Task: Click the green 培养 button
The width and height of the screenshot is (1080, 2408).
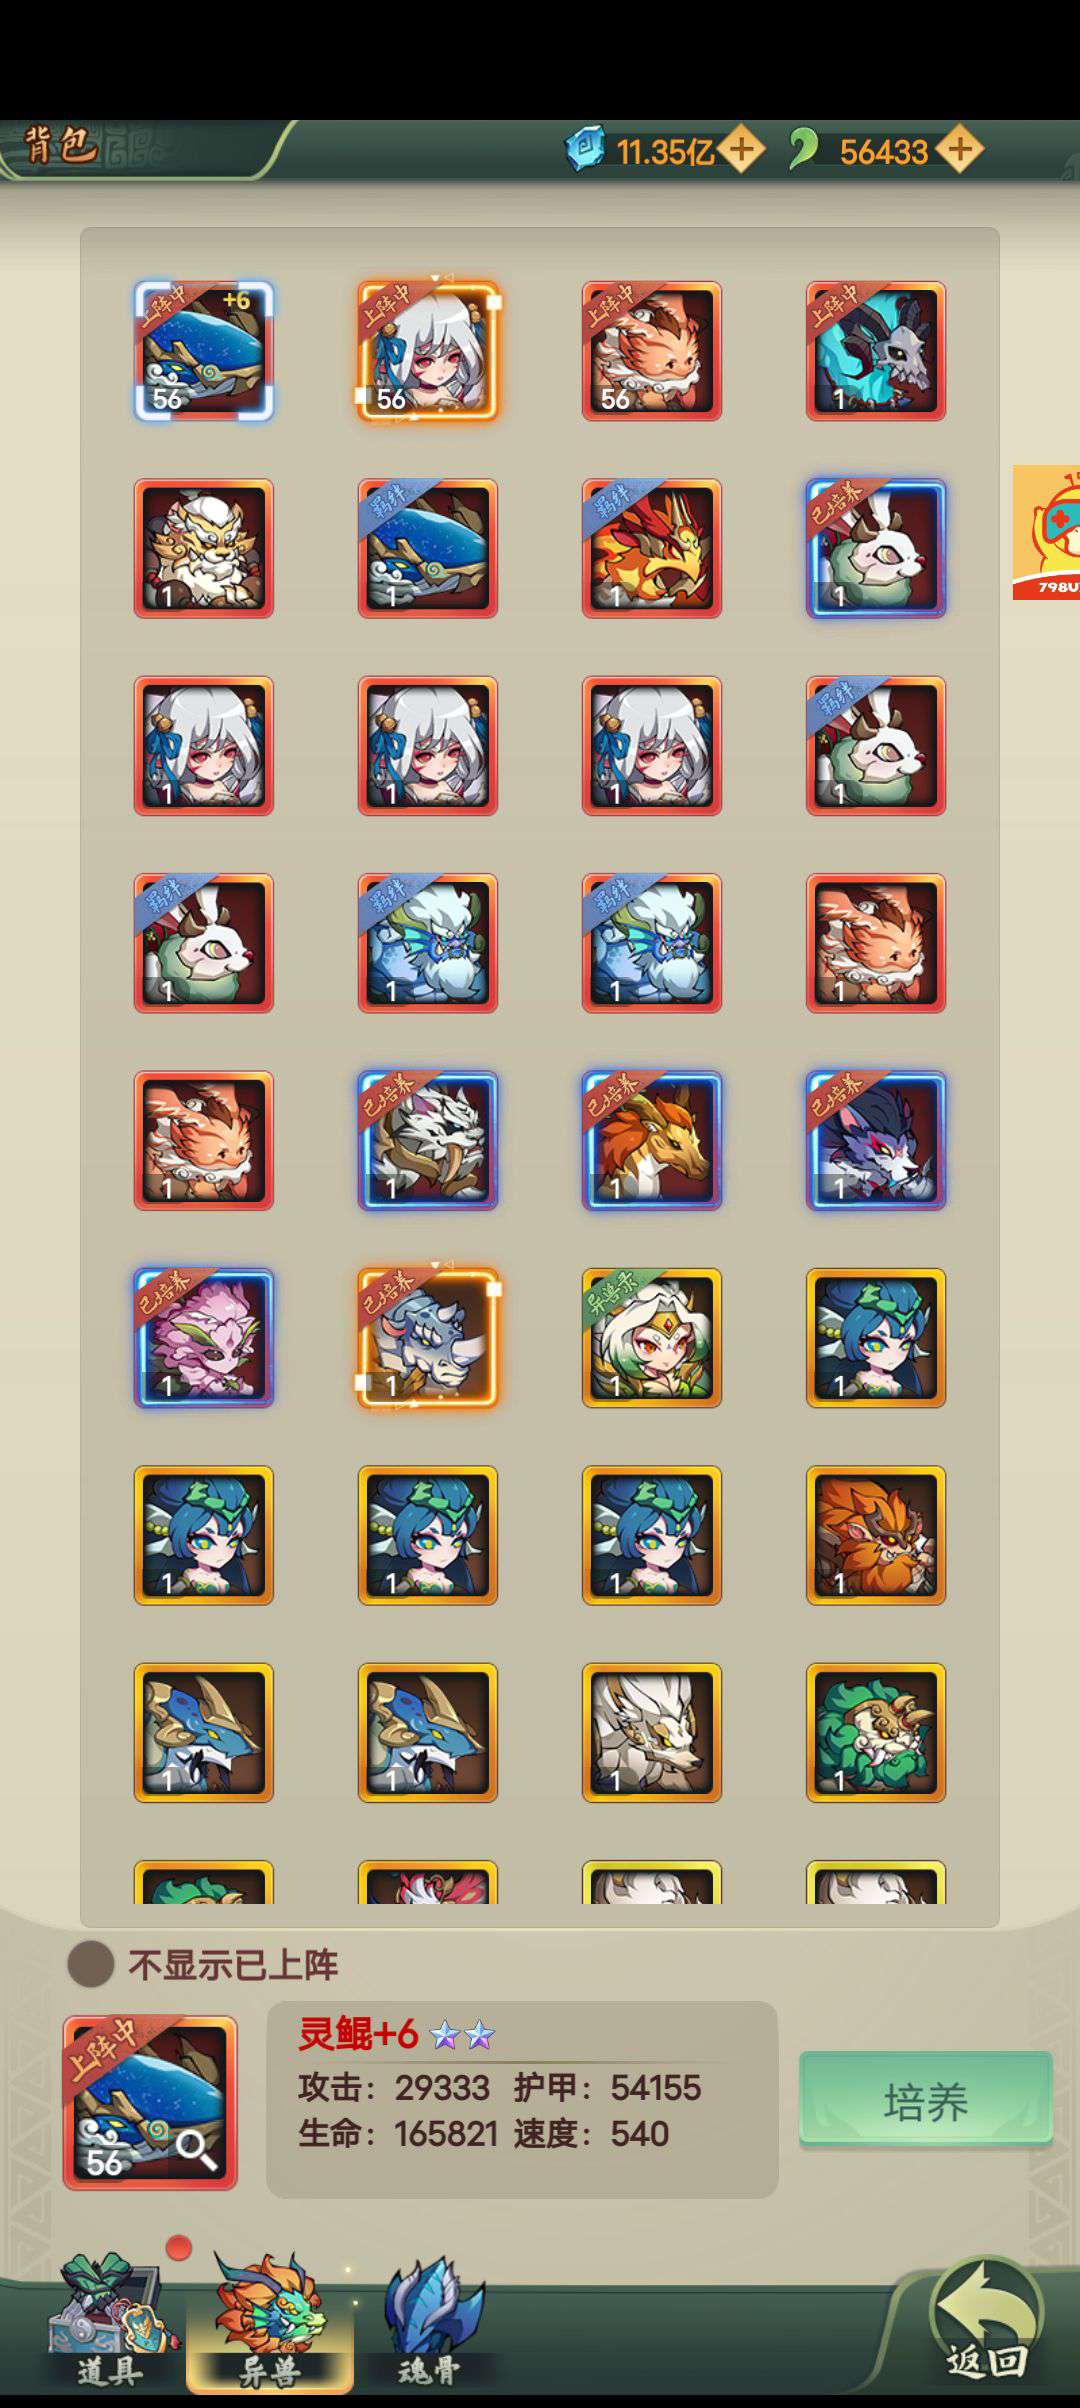Action: click(x=926, y=2100)
